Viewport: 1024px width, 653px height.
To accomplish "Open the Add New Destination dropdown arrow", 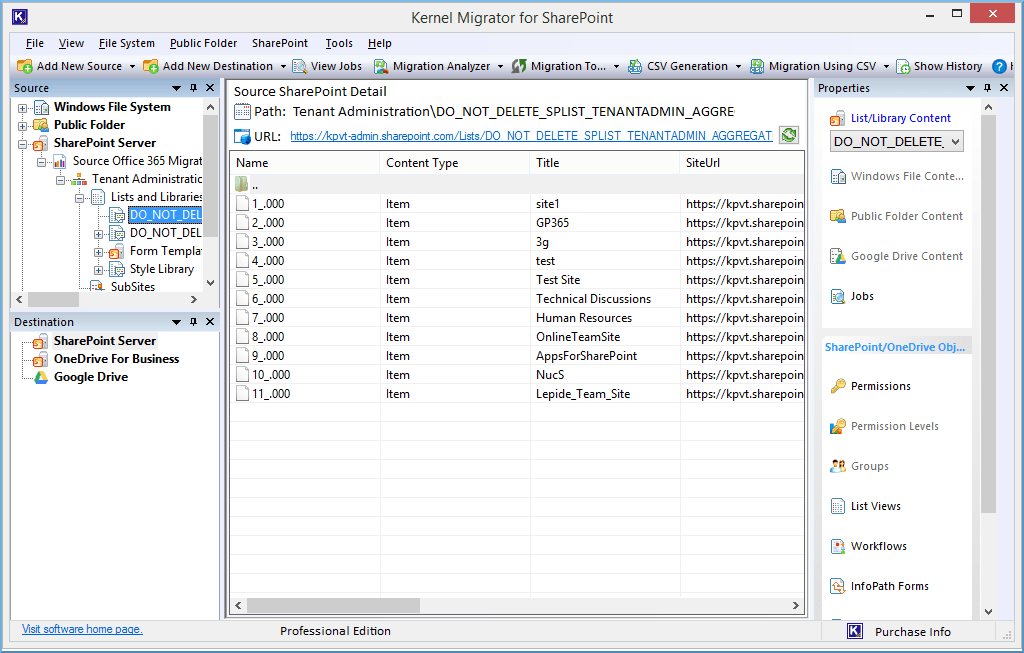I will click(283, 67).
